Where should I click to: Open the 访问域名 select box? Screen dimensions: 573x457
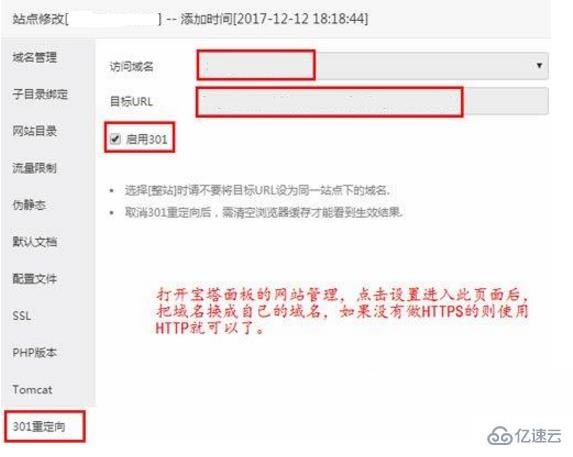373,66
